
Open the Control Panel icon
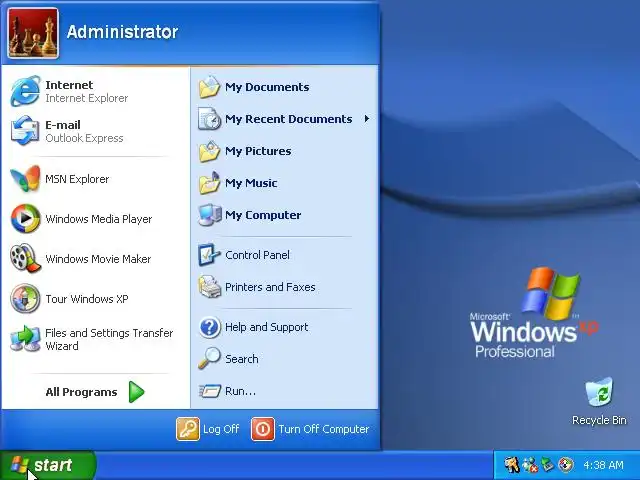[209, 255]
